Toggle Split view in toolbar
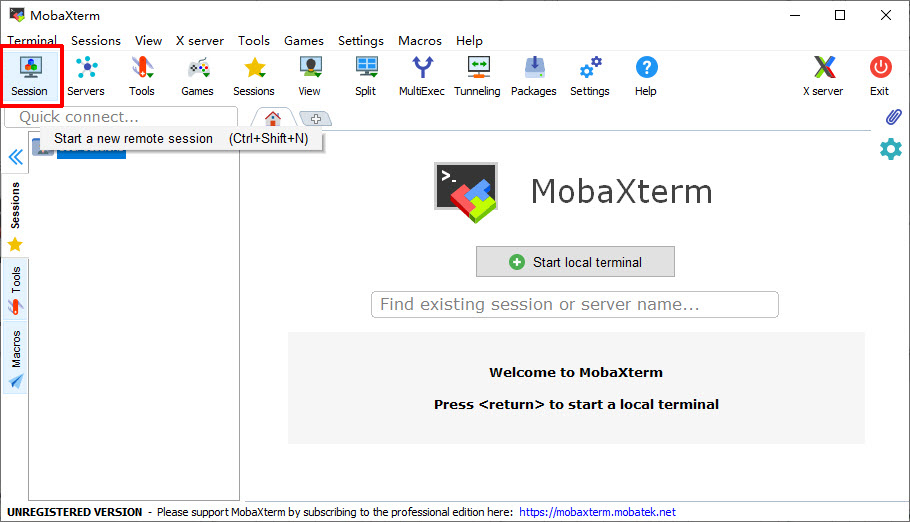The width and height of the screenshot is (910, 523). pos(366,75)
